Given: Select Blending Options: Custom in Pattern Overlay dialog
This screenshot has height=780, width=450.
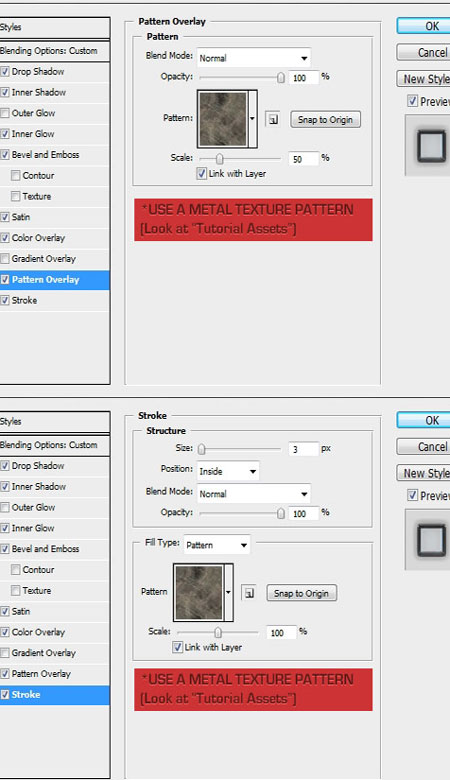Looking at the screenshot, I should coord(54,51).
